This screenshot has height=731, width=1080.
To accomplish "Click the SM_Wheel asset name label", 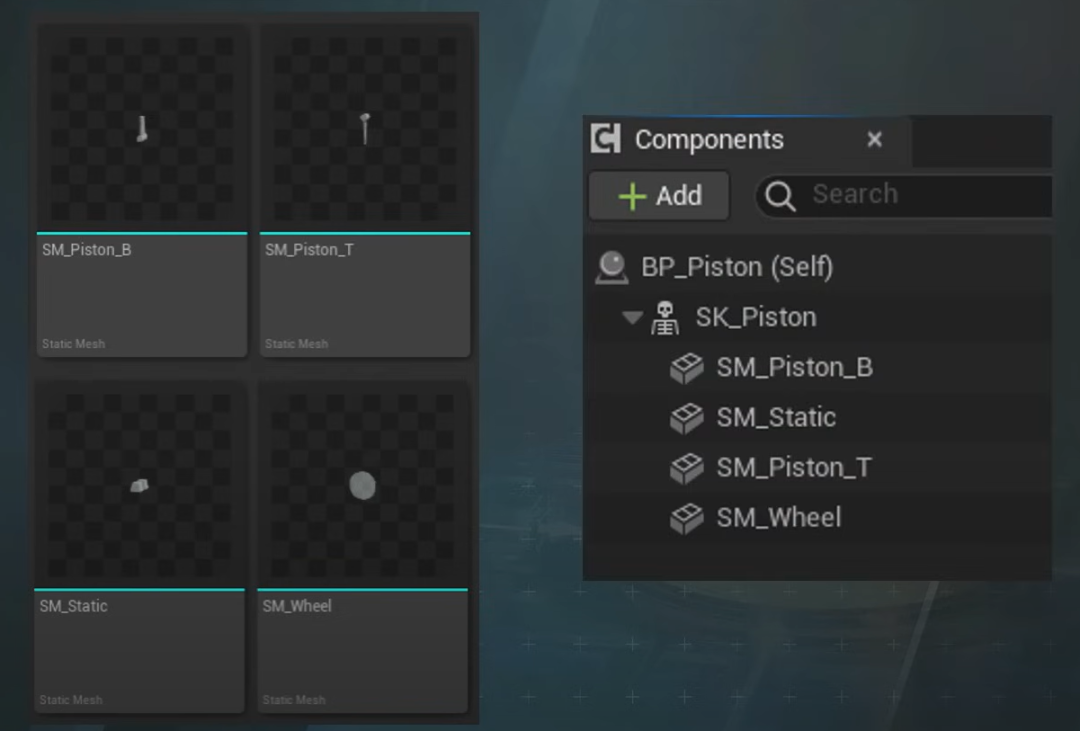I will 297,606.
